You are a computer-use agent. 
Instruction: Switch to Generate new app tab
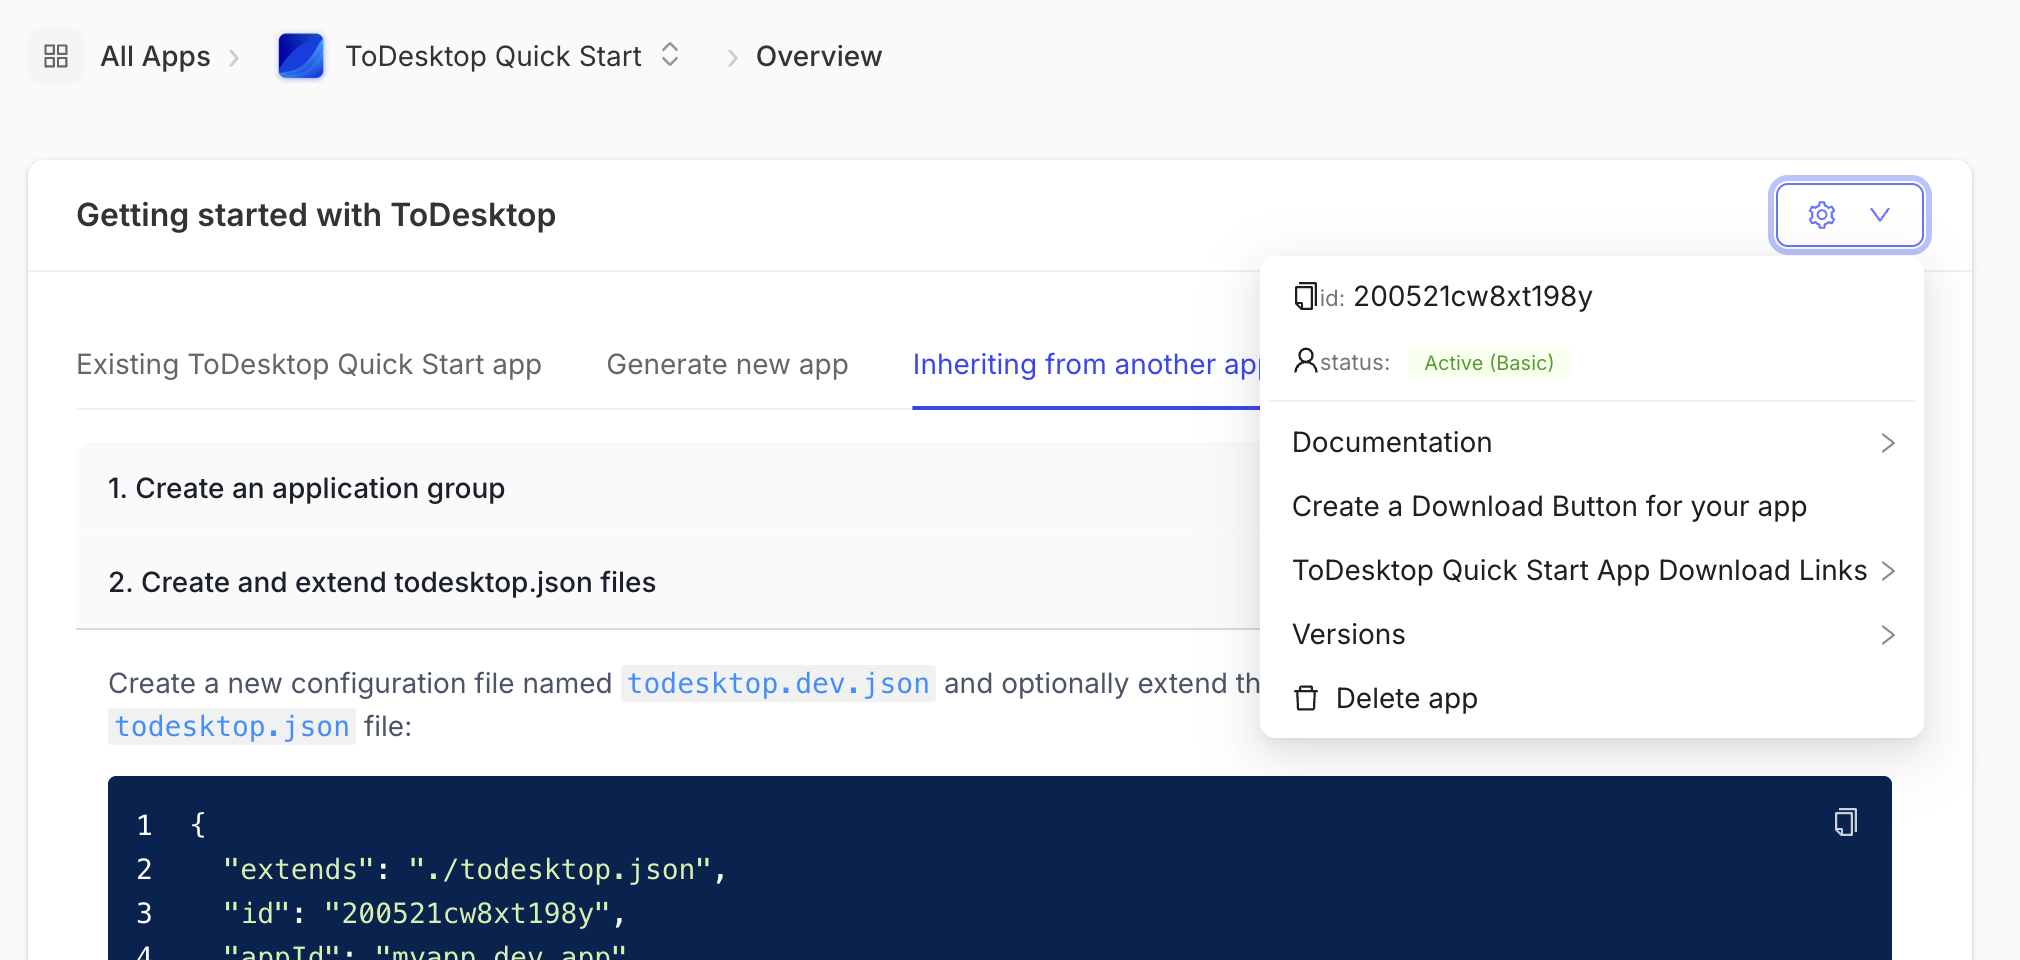pyautogui.click(x=727, y=364)
